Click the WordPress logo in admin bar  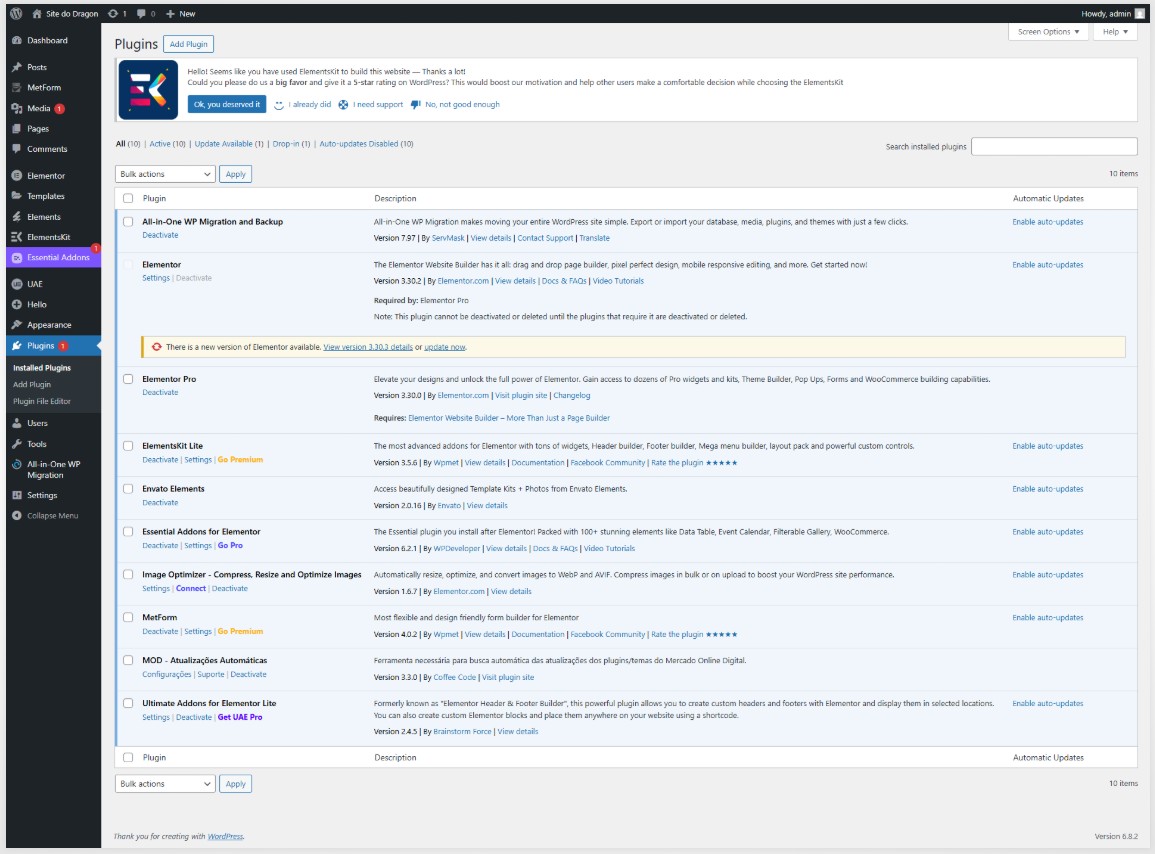click(17, 14)
